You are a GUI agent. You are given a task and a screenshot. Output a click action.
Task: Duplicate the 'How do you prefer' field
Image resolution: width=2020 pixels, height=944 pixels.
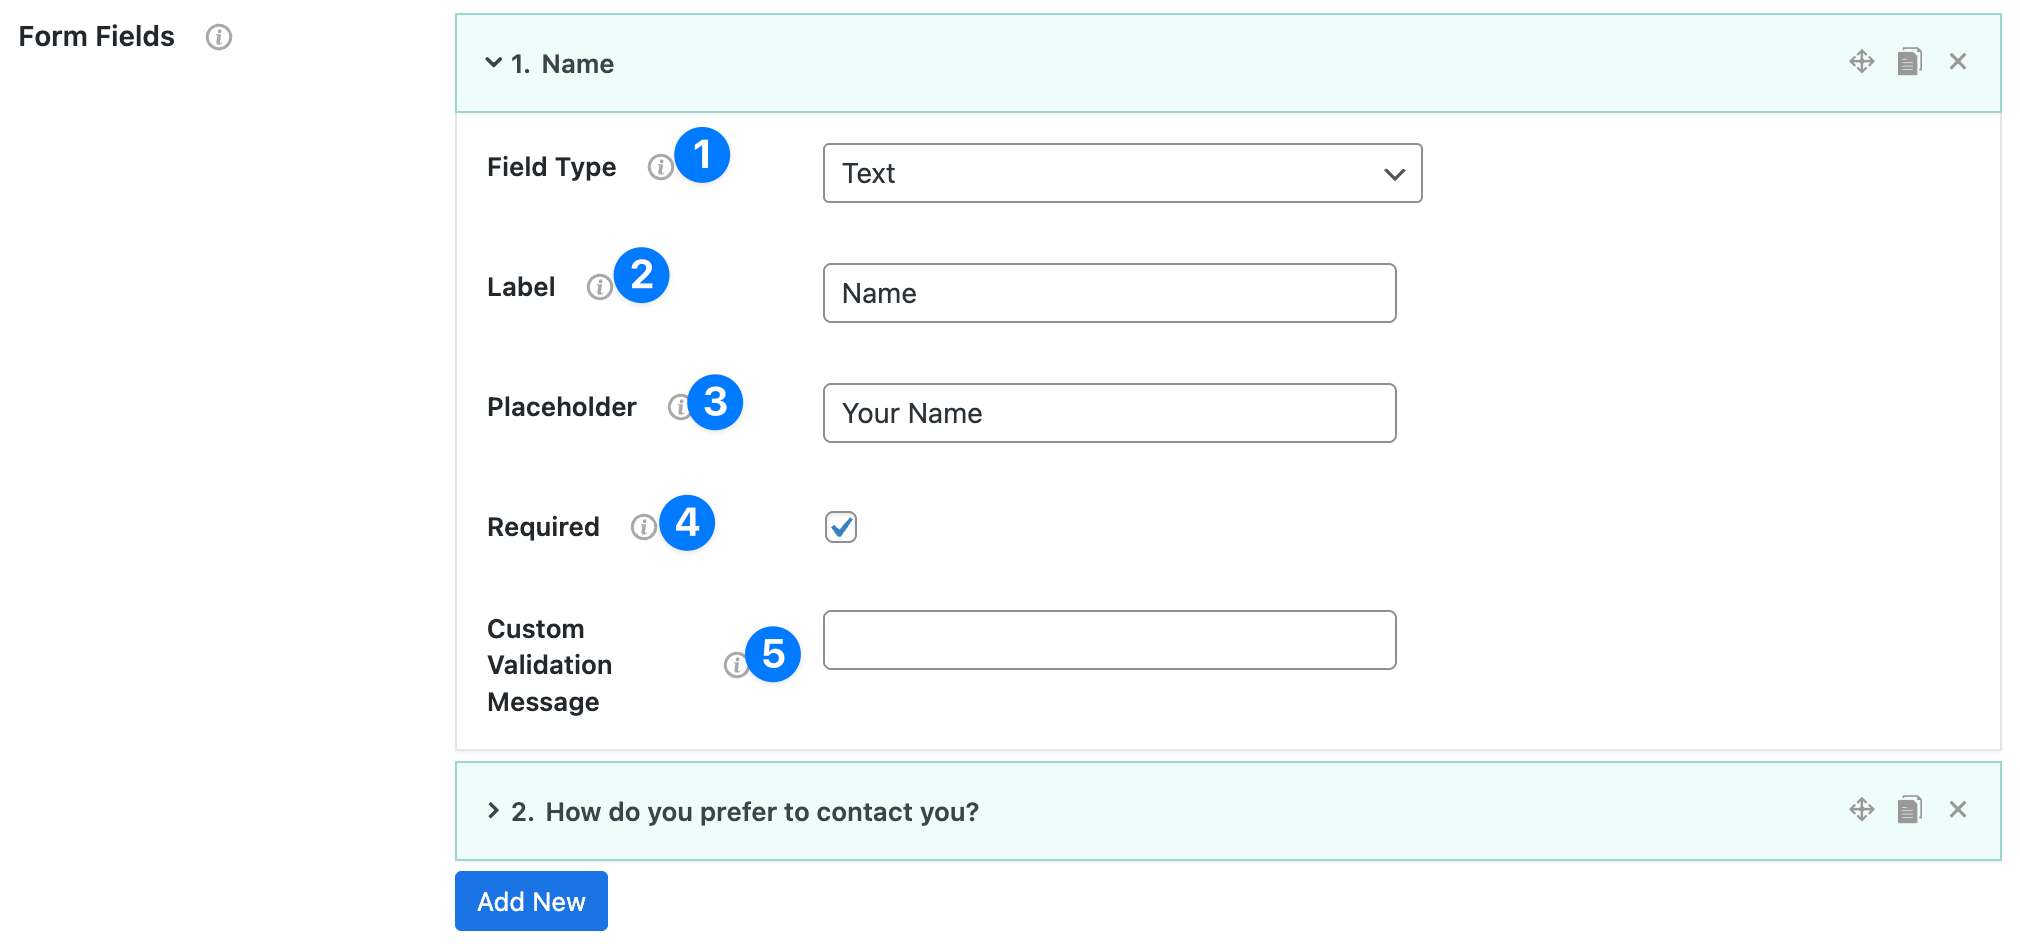coord(1909,809)
